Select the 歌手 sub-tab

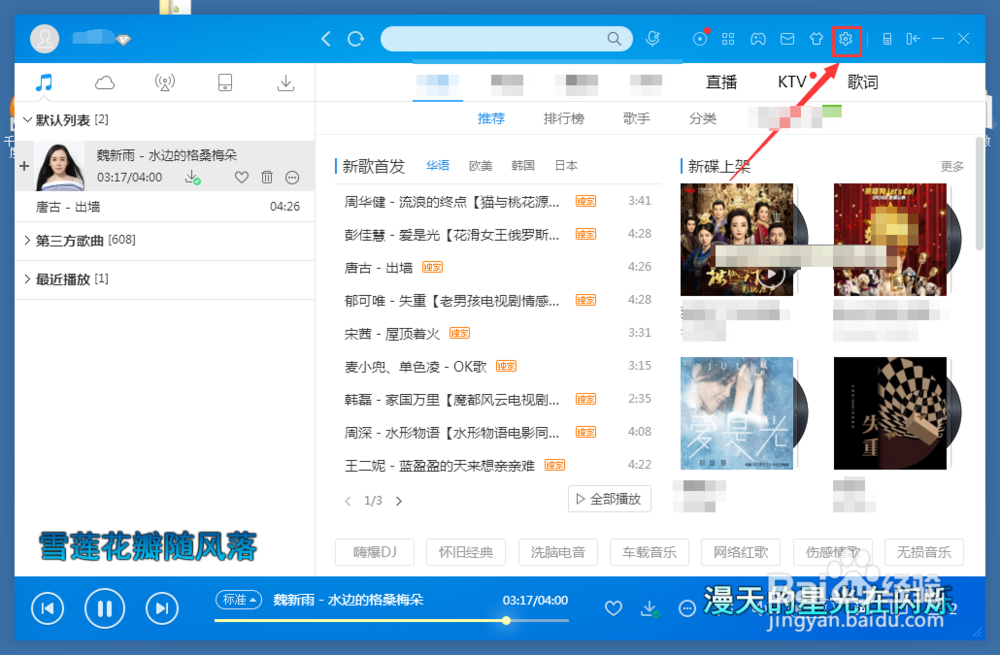(636, 119)
